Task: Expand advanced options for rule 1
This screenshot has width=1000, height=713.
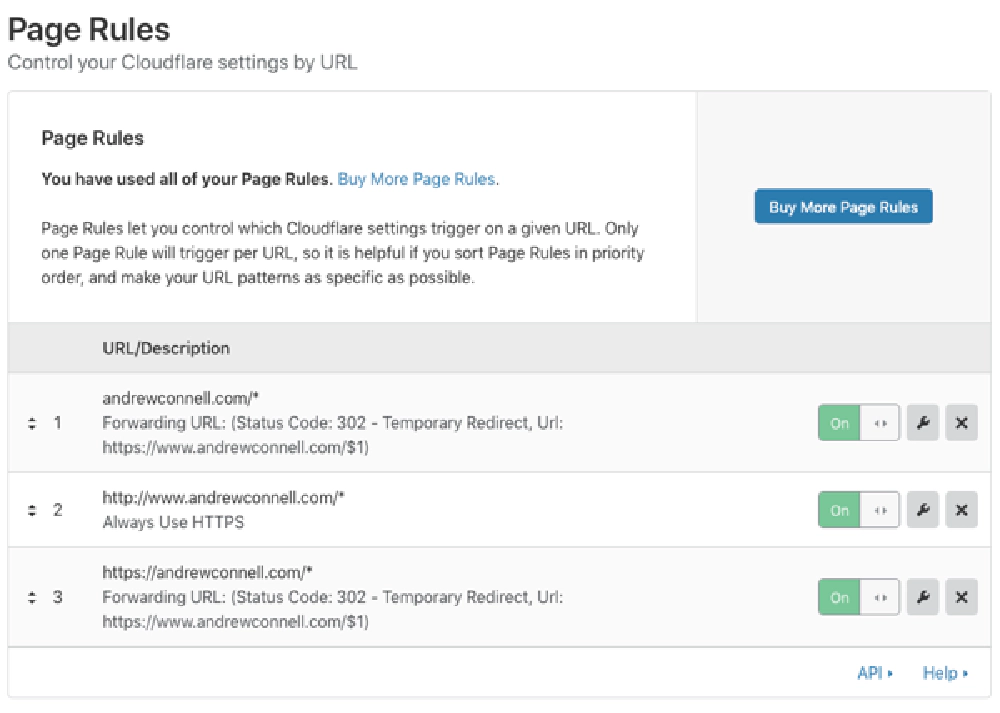Action: (878, 423)
